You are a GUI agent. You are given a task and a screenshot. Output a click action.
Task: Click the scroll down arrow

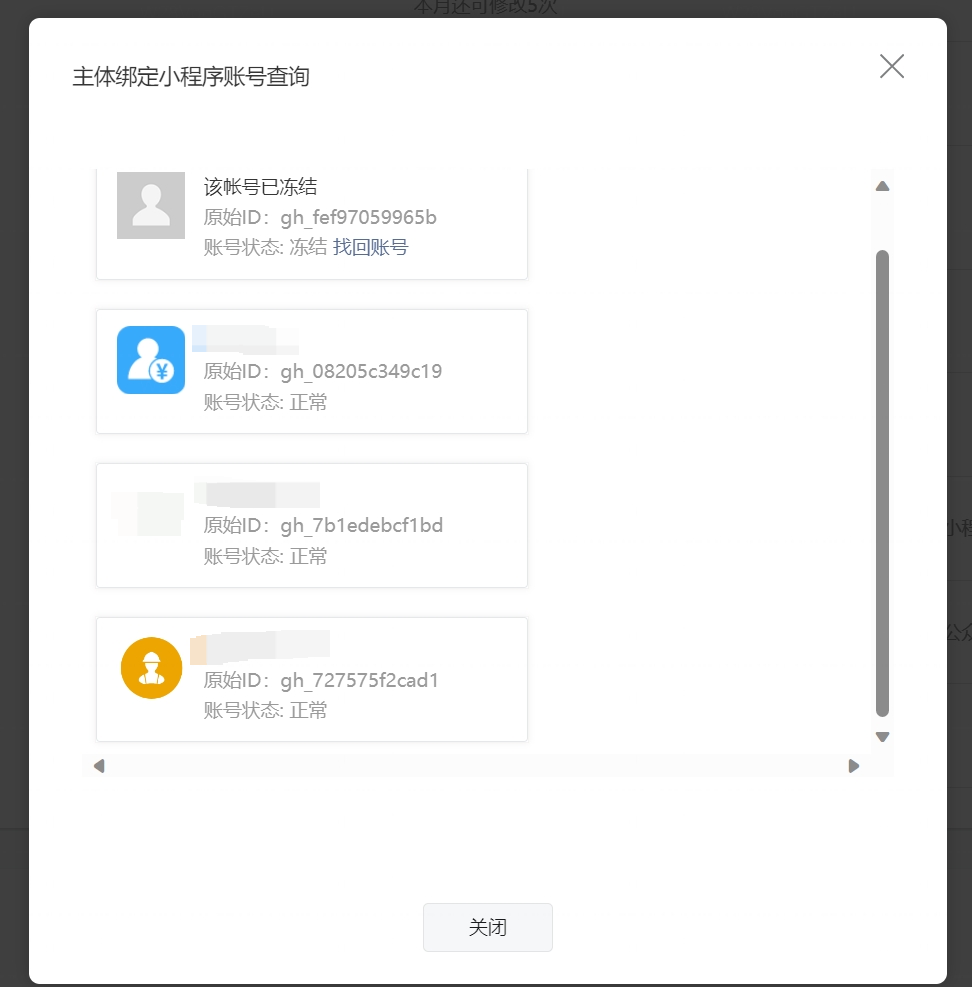coord(883,737)
